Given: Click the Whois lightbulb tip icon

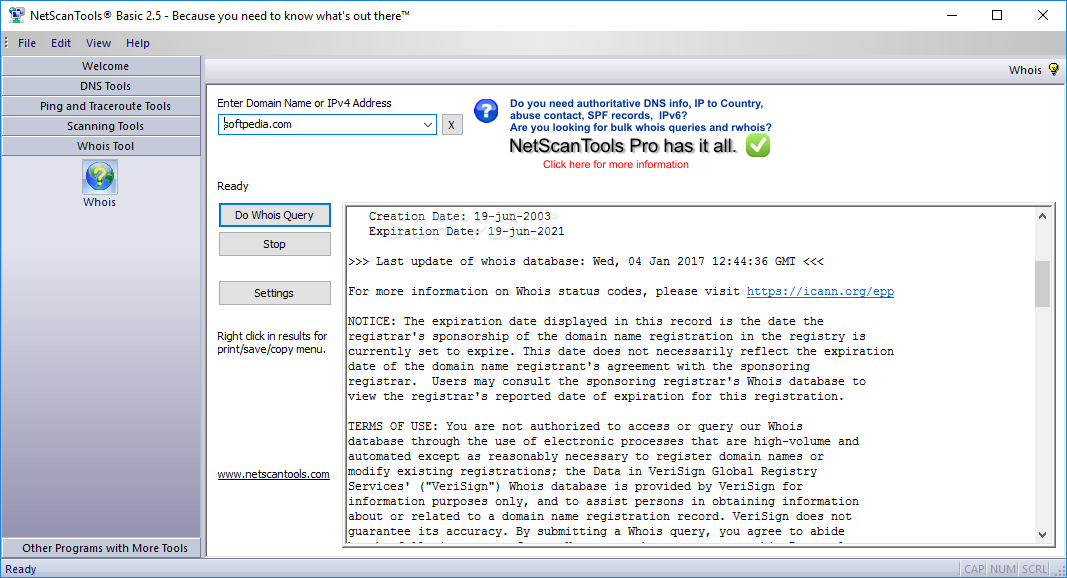Looking at the screenshot, I should [x=1054, y=69].
